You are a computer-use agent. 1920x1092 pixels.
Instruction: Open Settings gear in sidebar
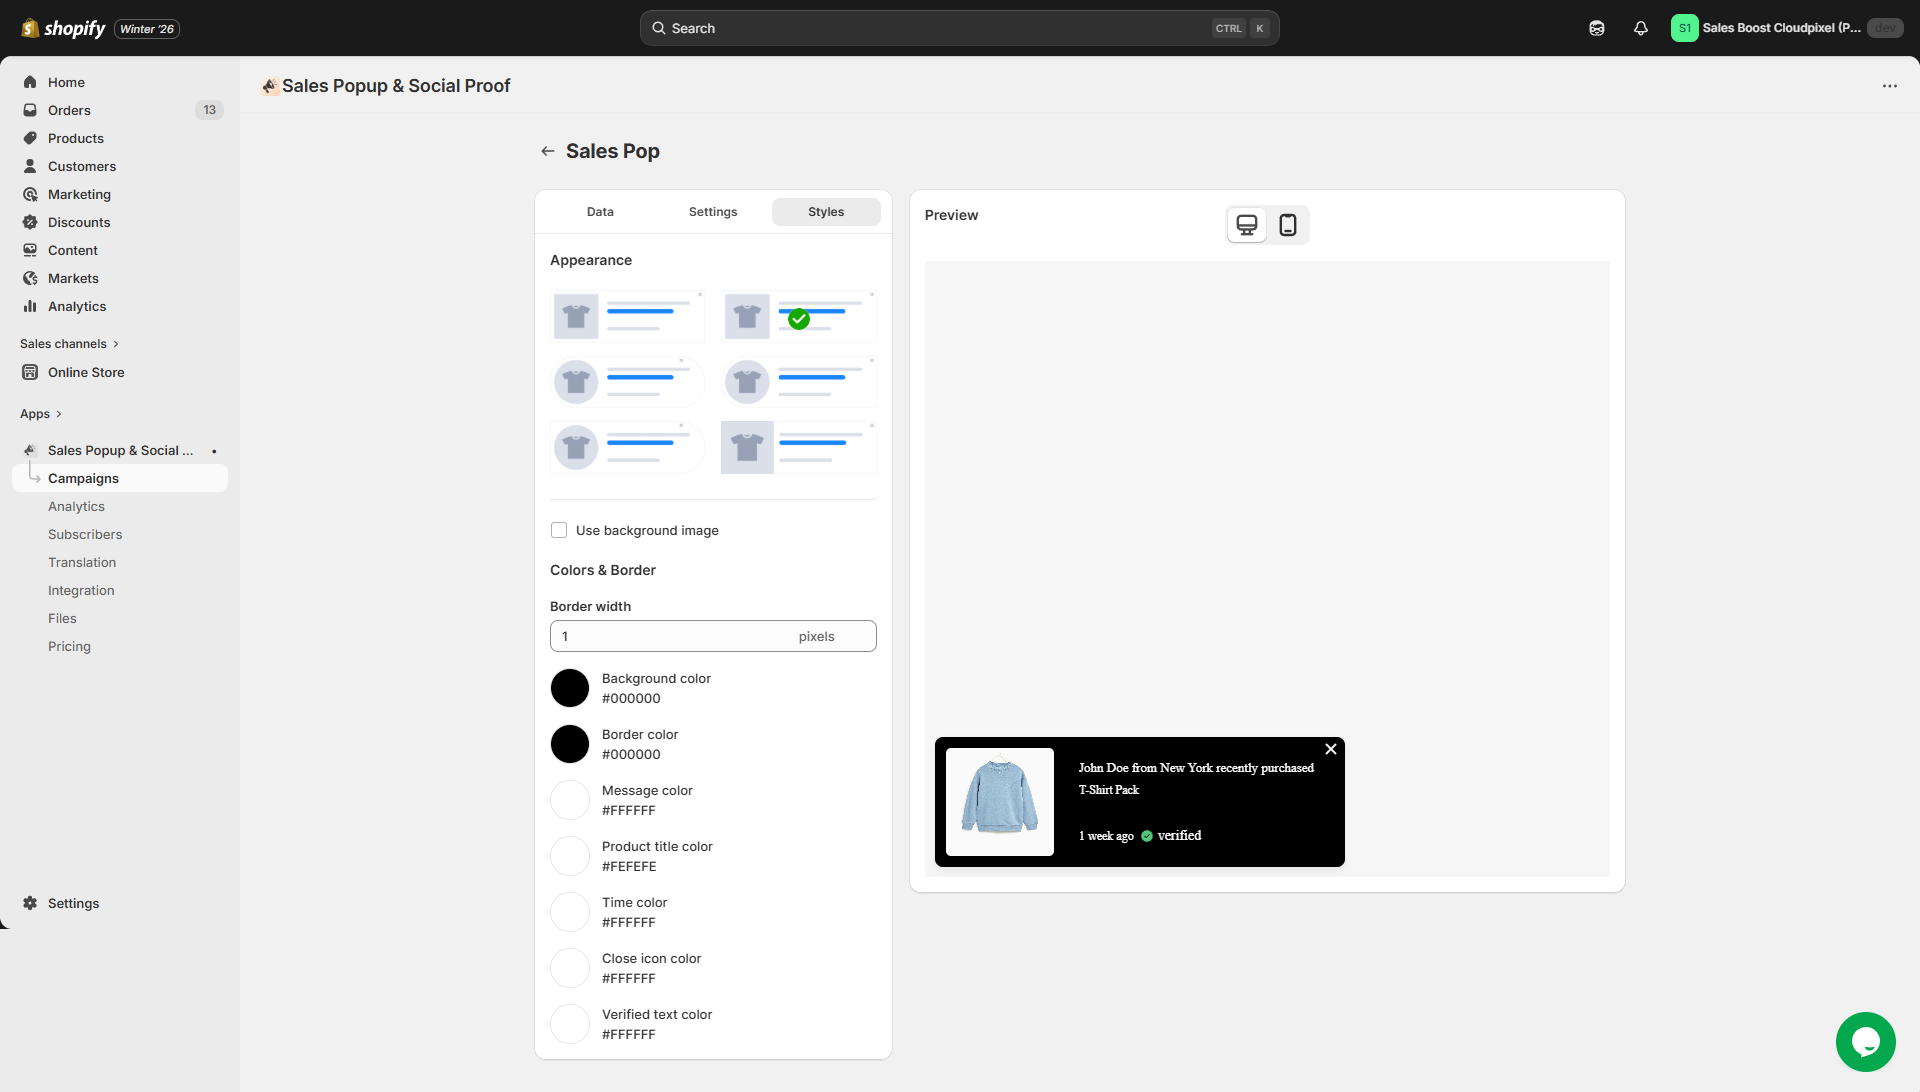point(31,903)
